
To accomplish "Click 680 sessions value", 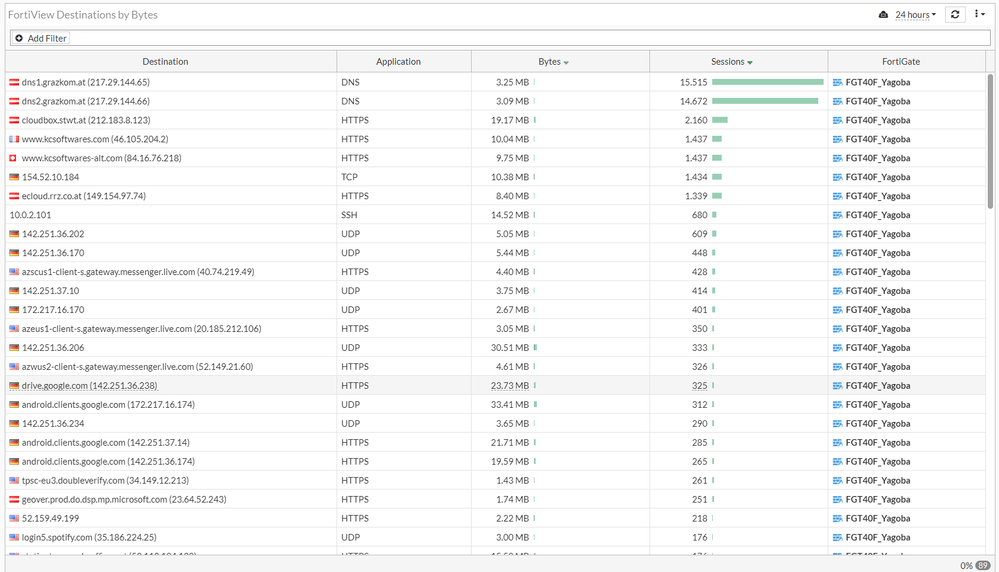I will pos(700,215).
